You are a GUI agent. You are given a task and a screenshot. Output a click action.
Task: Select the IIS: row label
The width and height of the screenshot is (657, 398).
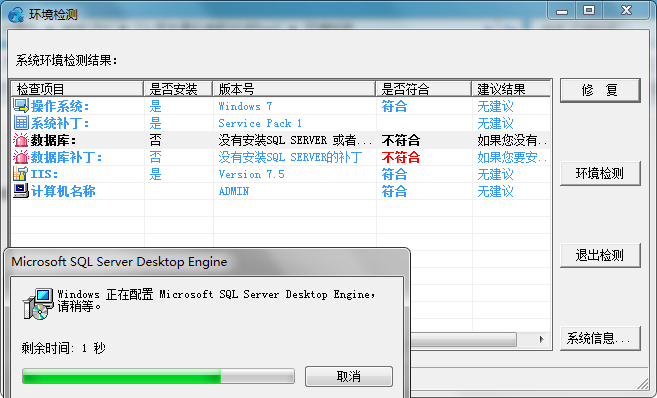pos(44,174)
